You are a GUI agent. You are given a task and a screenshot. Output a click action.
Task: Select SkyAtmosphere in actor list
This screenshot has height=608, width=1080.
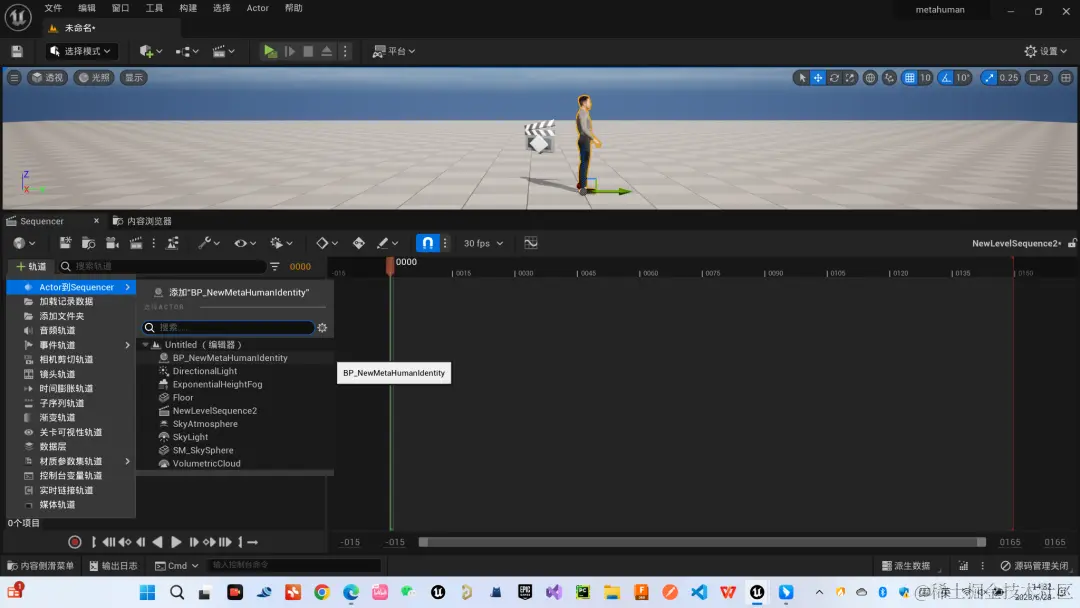205,424
